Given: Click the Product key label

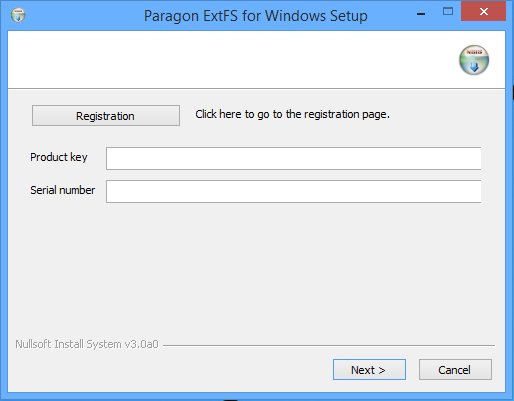Looking at the screenshot, I should [x=59, y=157].
